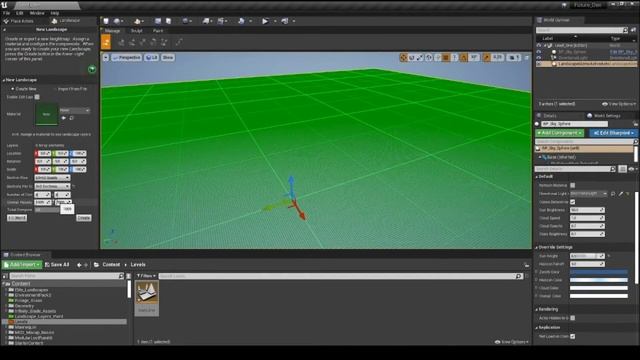640x360 pixels.
Task: Open the Section Size dropdown
Action: [x=52, y=178]
